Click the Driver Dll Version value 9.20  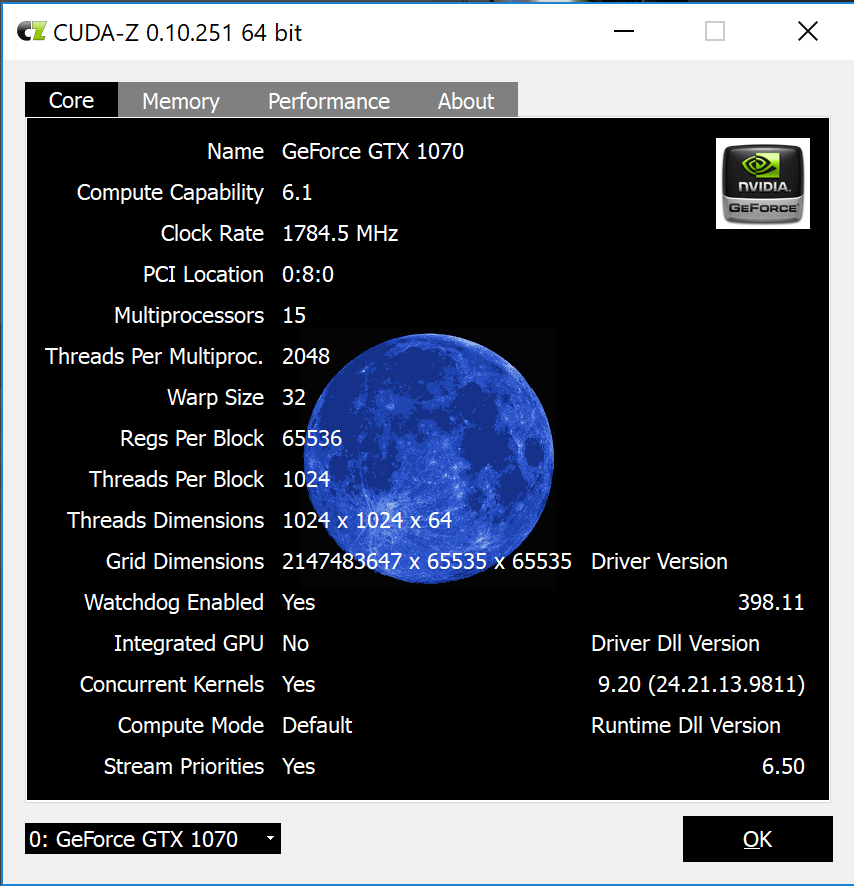click(700, 685)
